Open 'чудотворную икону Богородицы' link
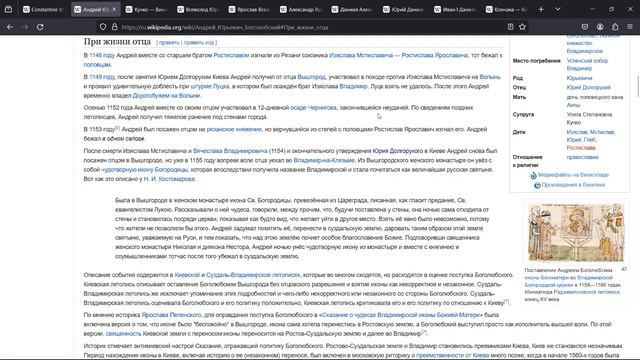The height and width of the screenshot is (360, 640). click(144, 169)
